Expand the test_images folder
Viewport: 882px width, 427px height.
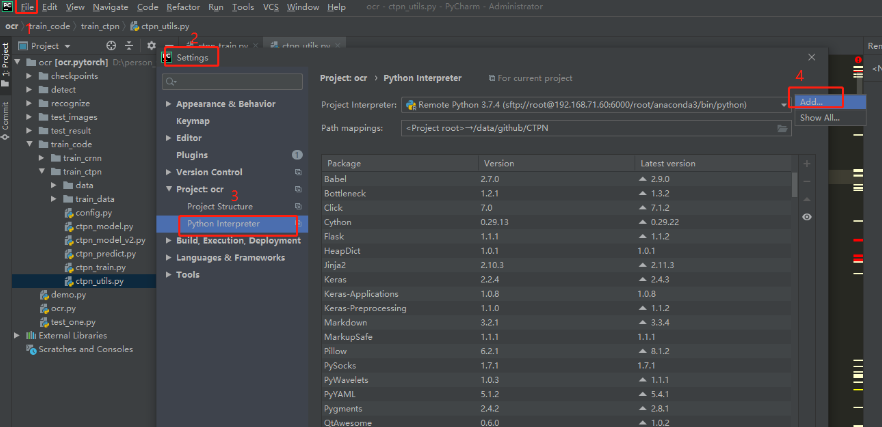[29, 117]
